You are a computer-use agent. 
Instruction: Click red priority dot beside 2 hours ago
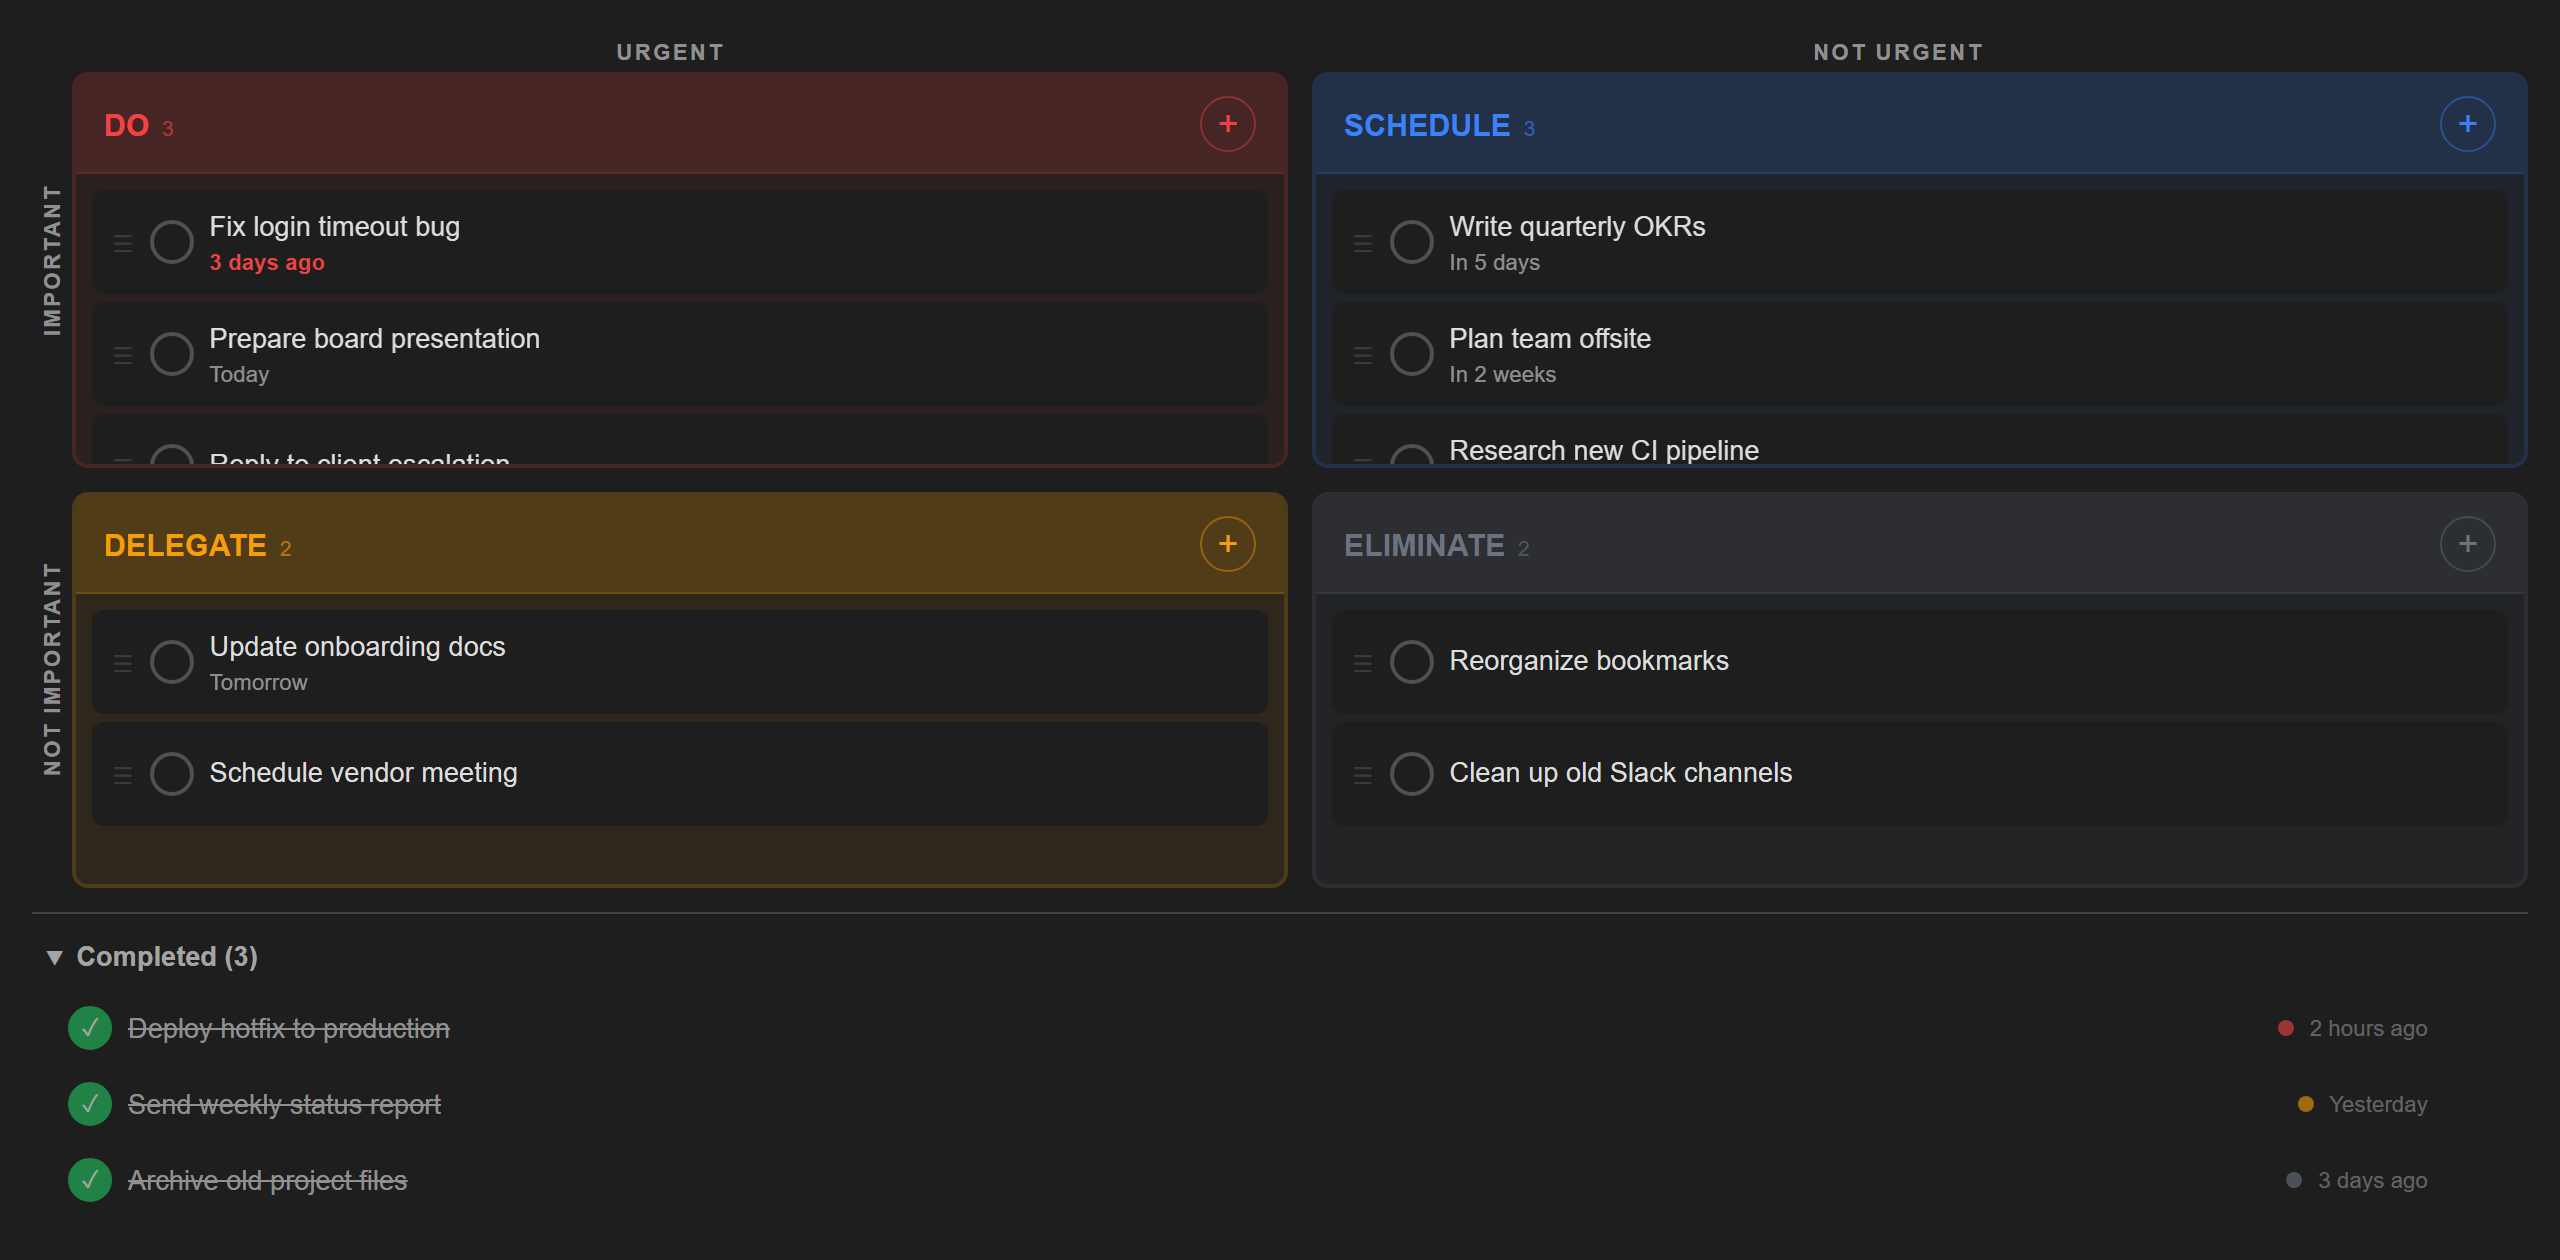(2285, 1028)
